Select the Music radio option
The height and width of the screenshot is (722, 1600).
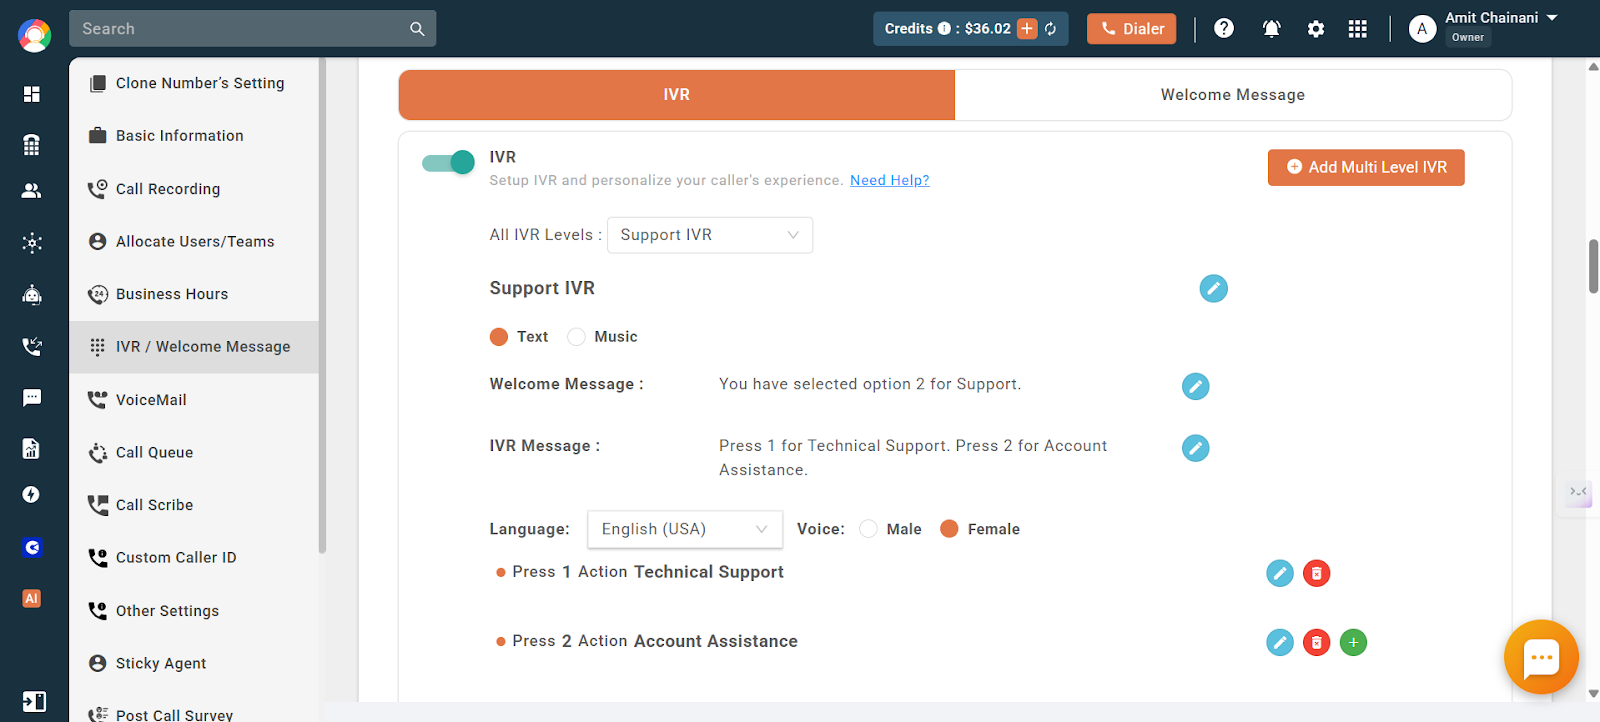pyautogui.click(x=576, y=337)
